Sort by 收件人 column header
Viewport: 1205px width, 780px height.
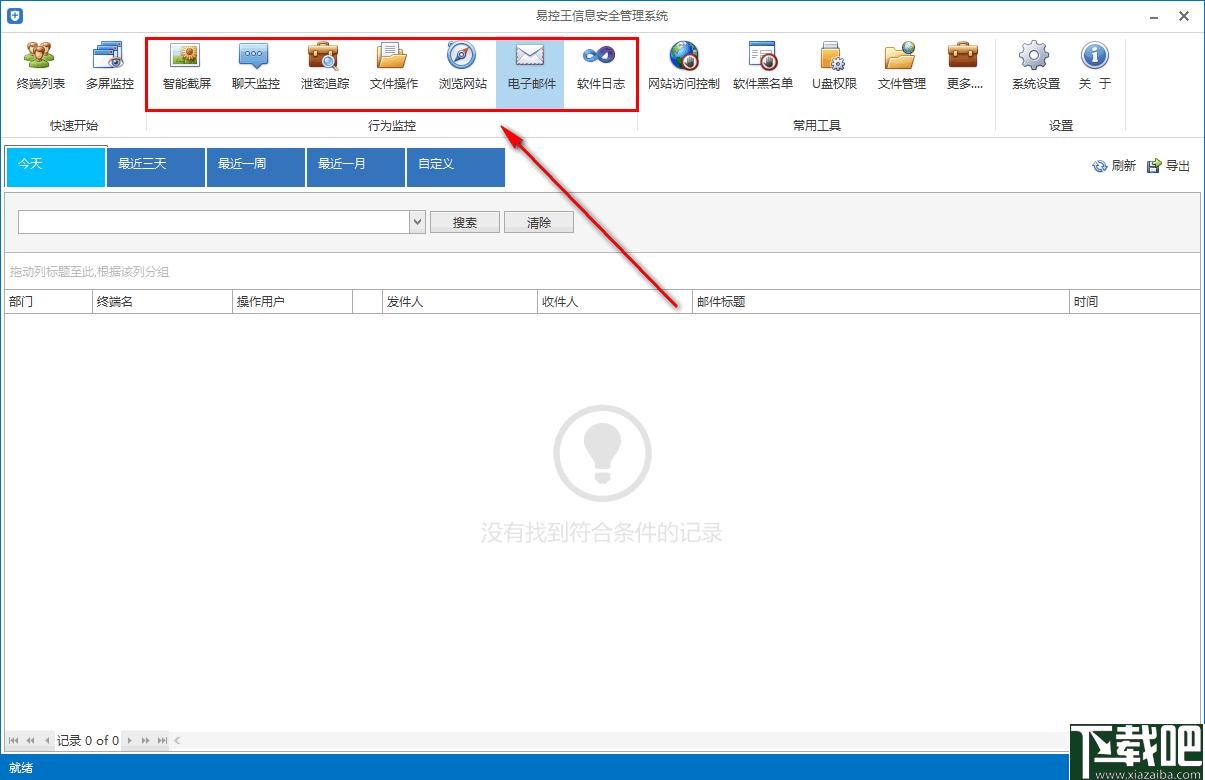[615, 302]
